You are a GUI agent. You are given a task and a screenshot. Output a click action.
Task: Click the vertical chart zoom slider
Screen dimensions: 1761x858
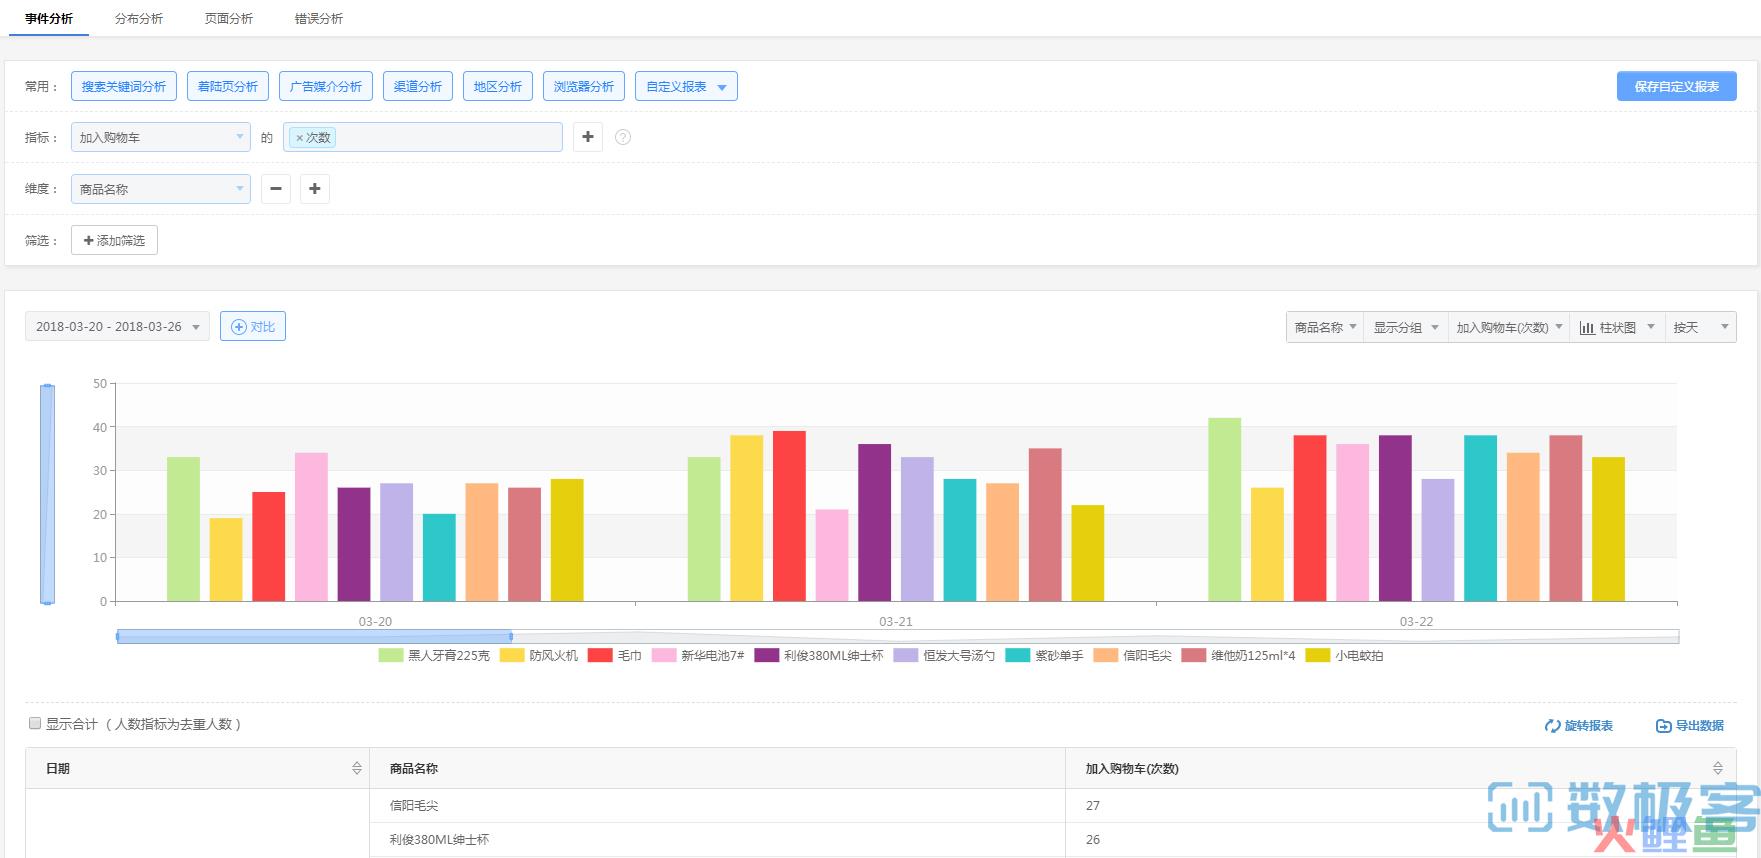click(x=47, y=494)
